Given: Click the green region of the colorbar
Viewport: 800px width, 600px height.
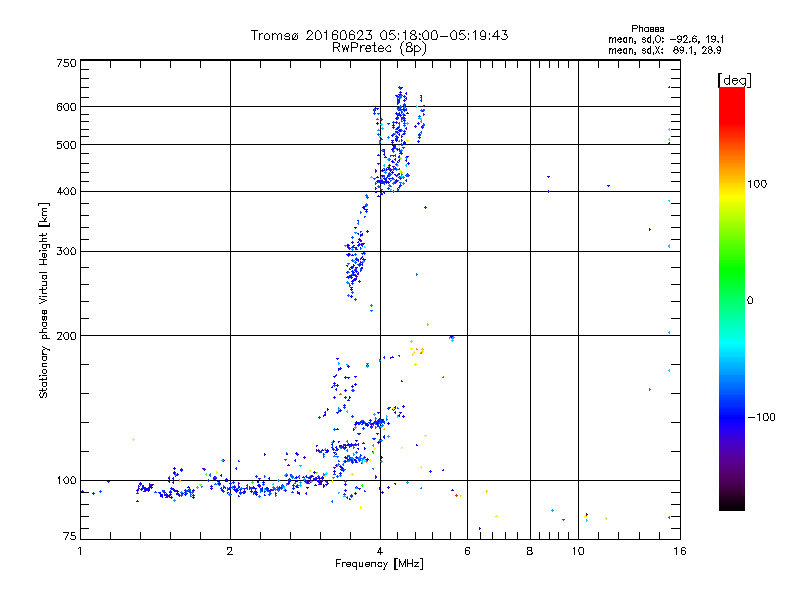Looking at the screenshot, I should (732, 270).
